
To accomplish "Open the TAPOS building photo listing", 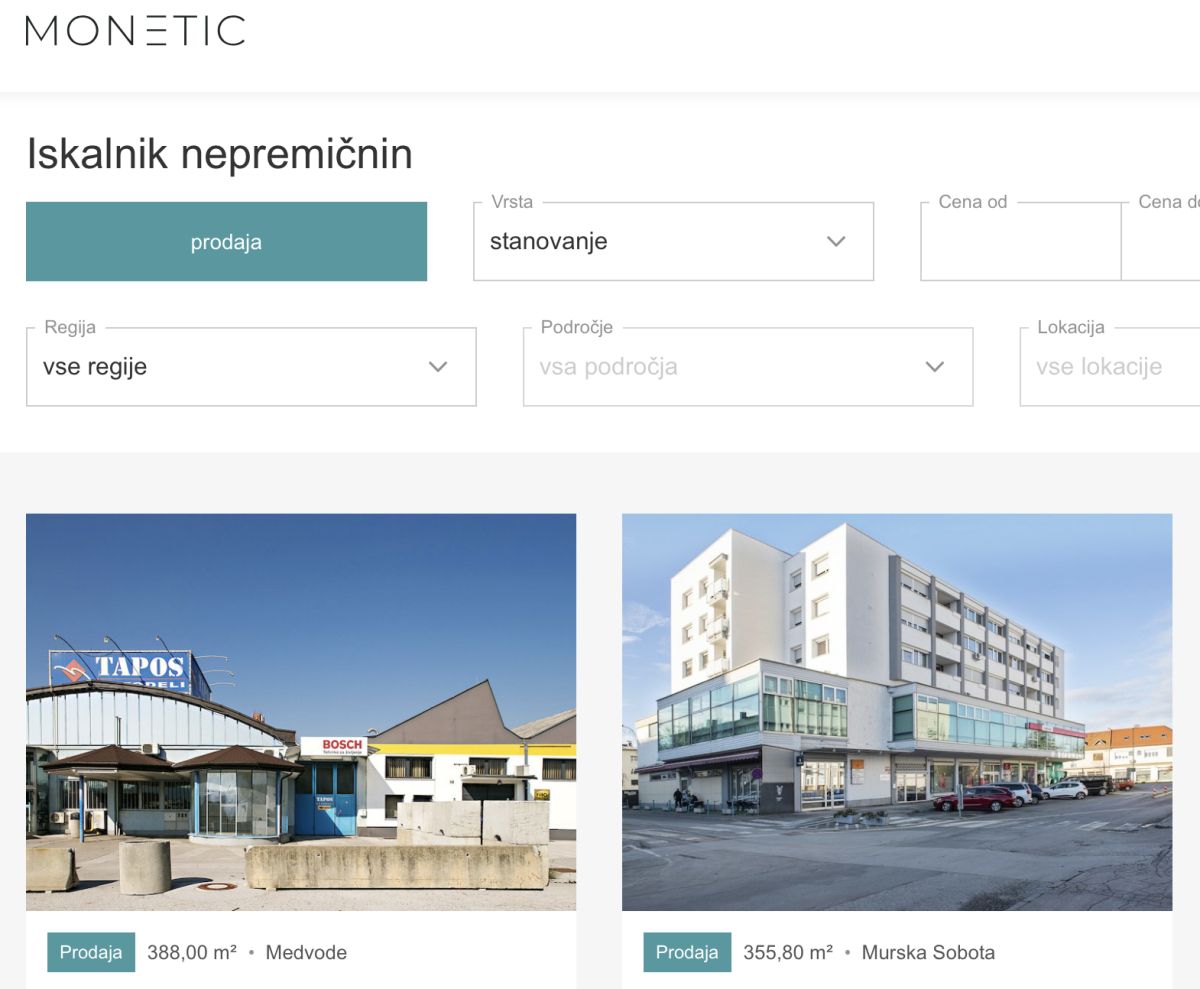I will pyautogui.click(x=301, y=712).
